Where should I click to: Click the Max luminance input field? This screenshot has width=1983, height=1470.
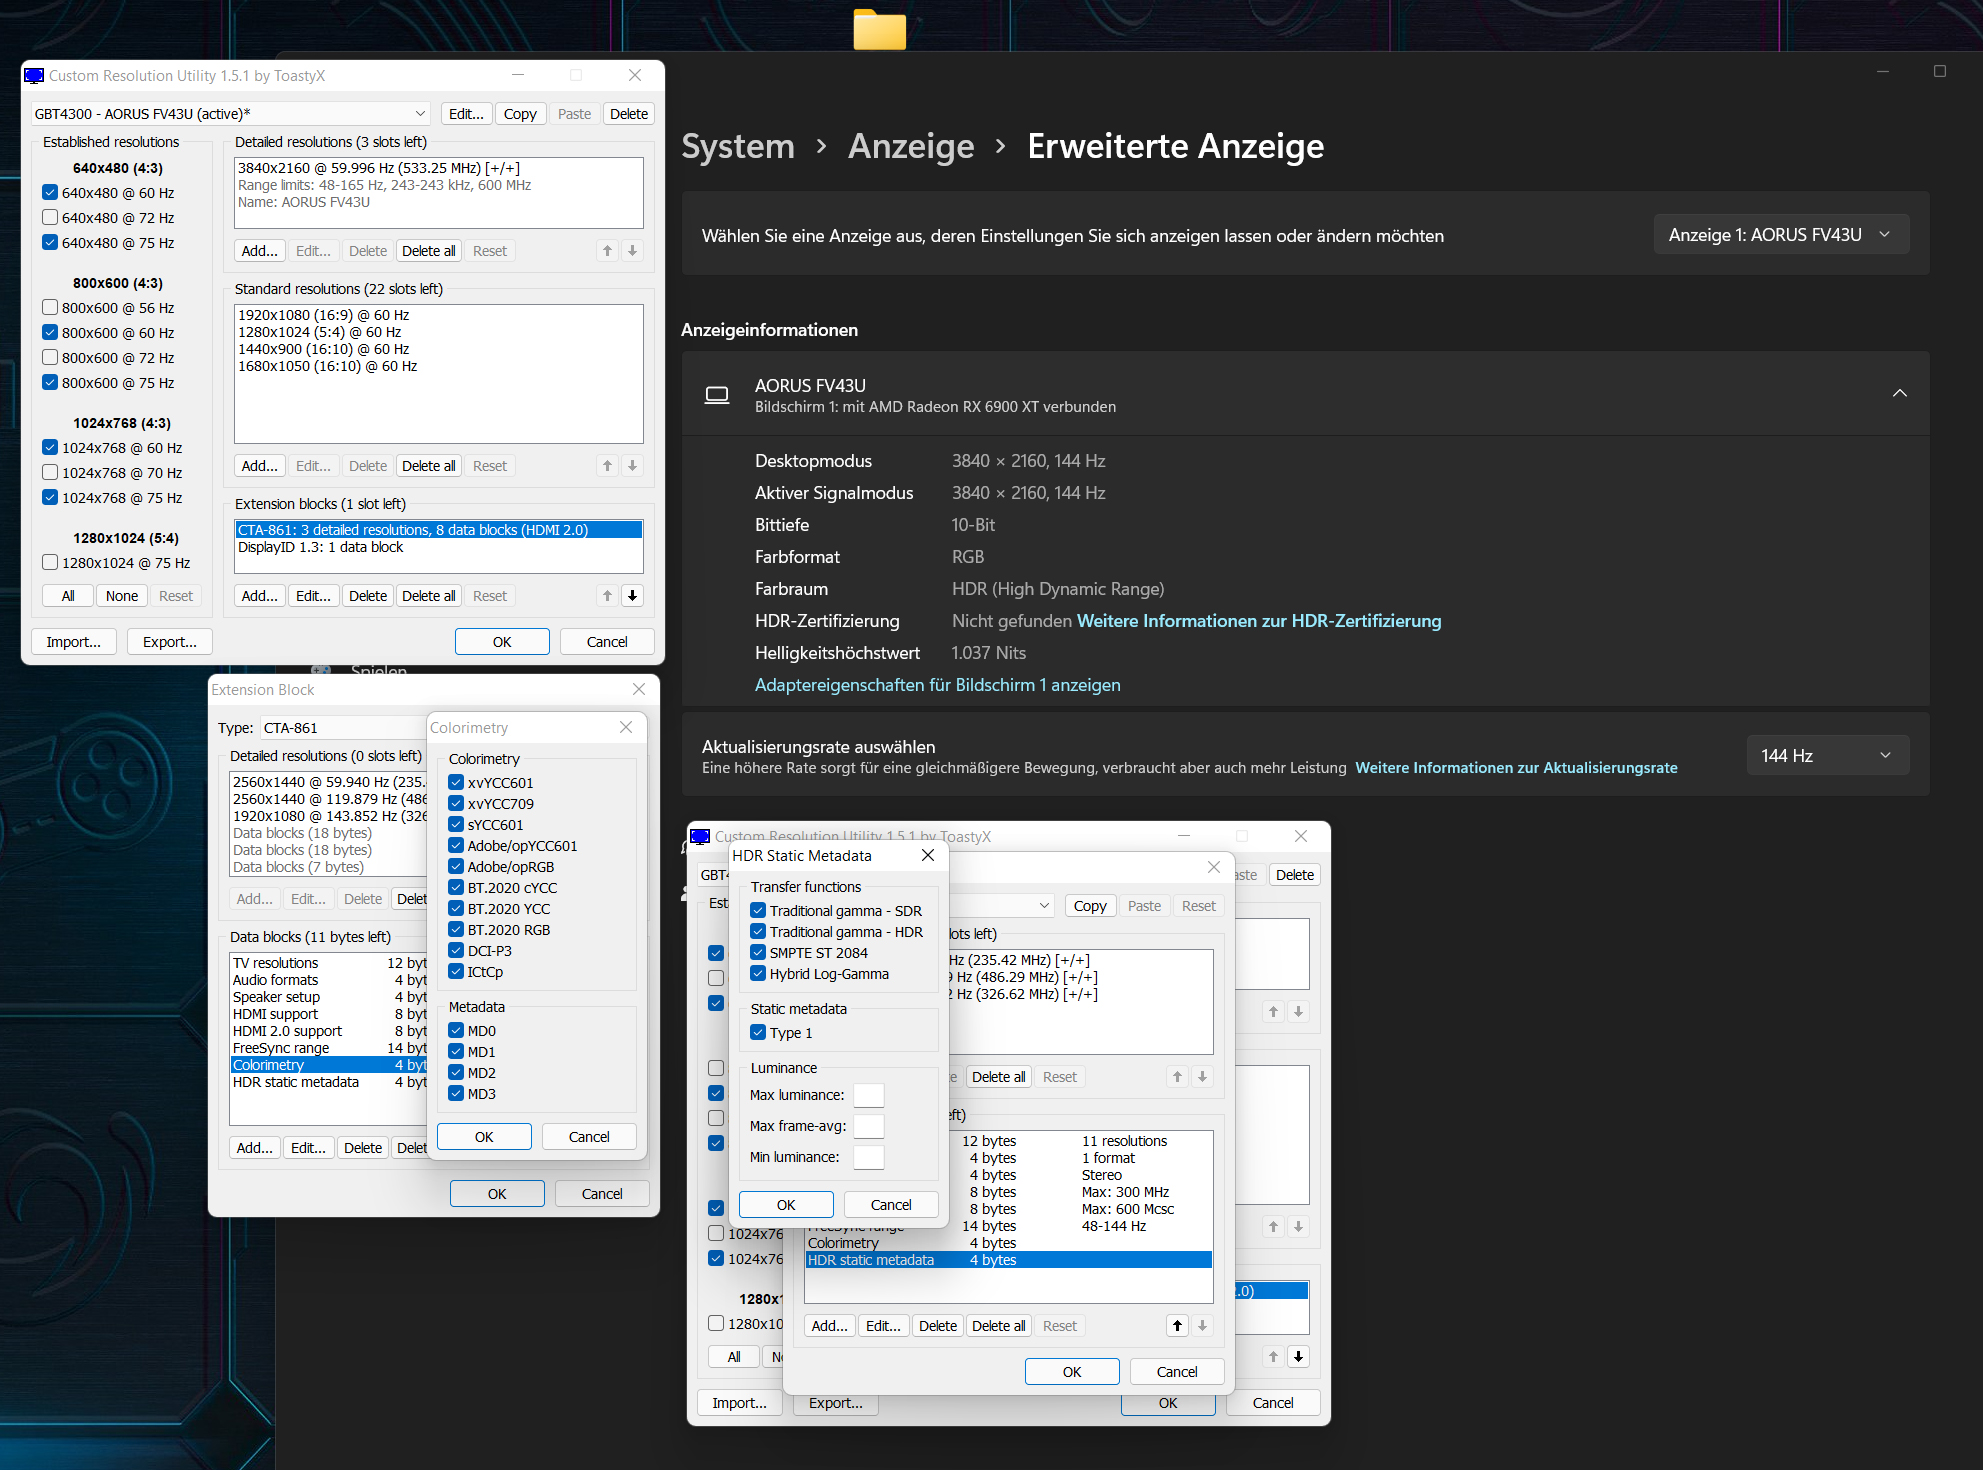[868, 1095]
